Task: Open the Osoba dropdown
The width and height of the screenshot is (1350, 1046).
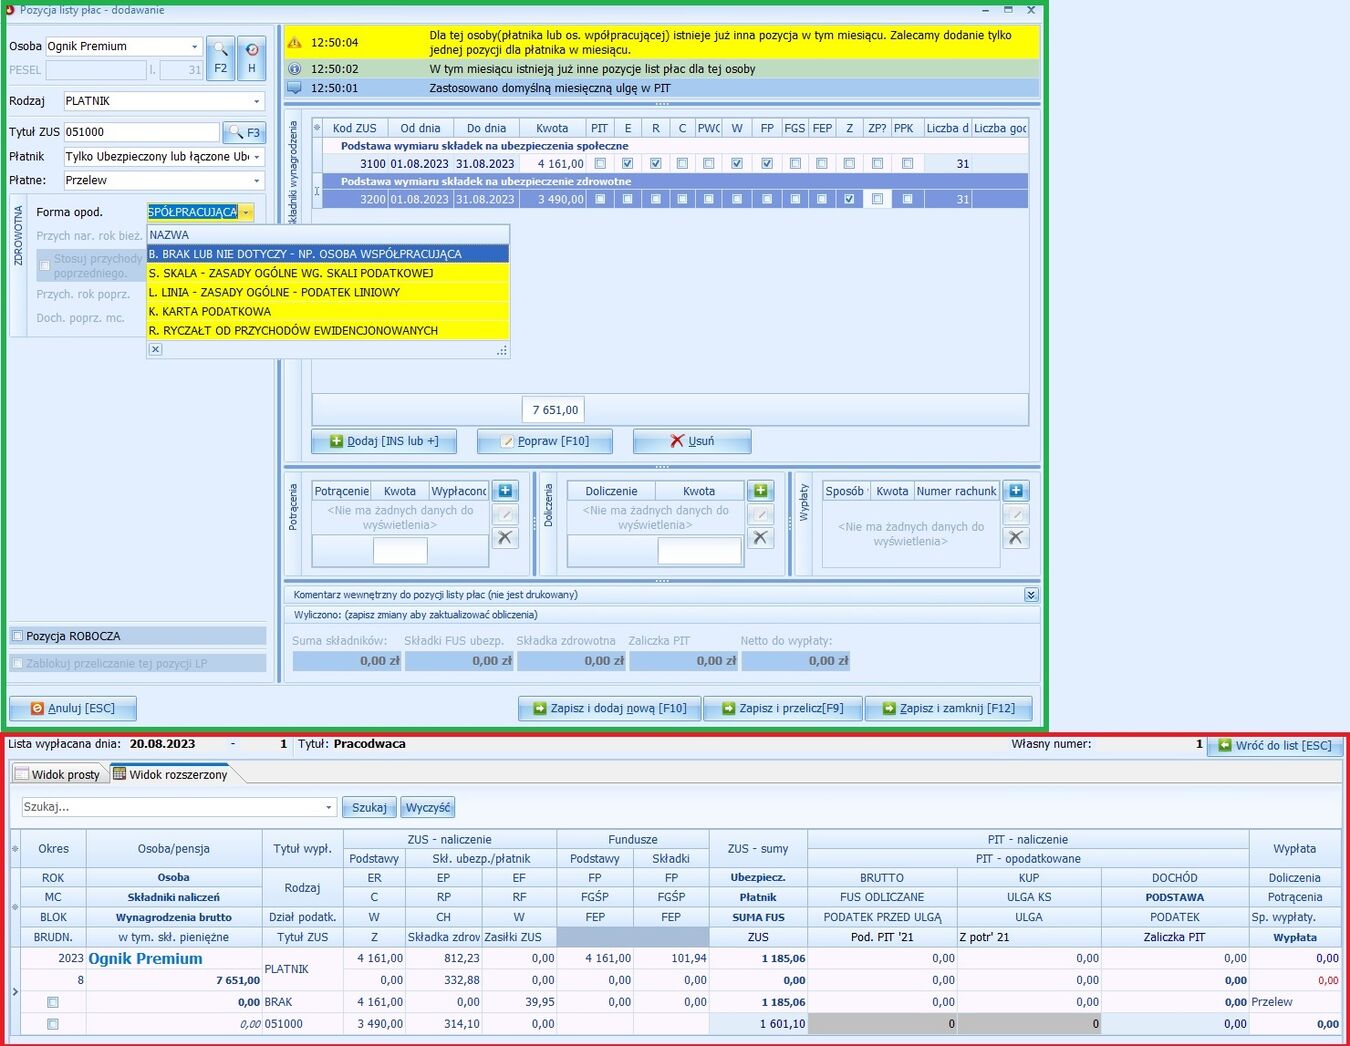Action: (x=194, y=46)
